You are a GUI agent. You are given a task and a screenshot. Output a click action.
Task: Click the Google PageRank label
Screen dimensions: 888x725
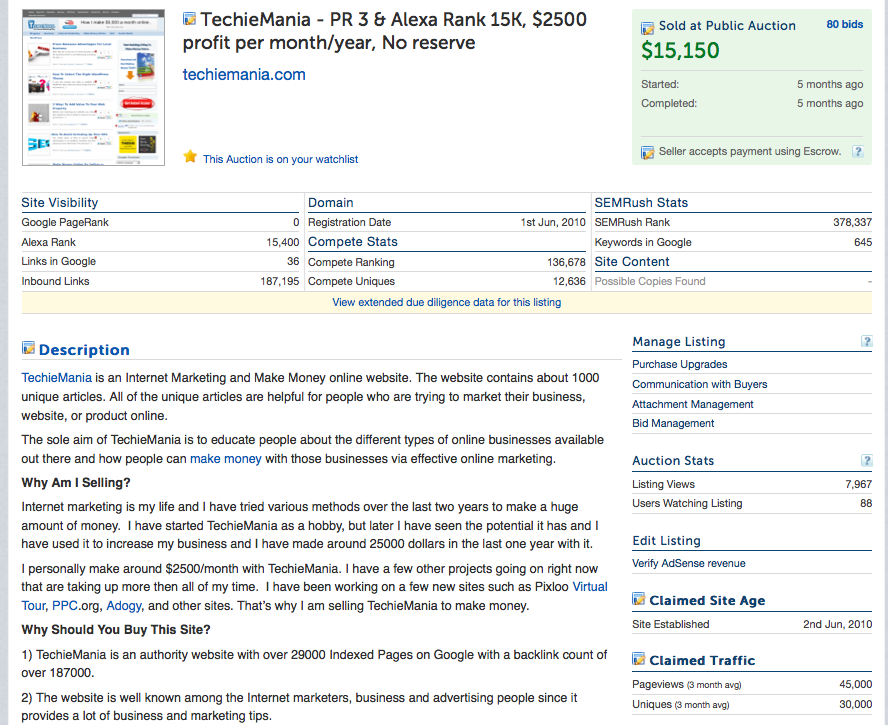tap(65, 223)
